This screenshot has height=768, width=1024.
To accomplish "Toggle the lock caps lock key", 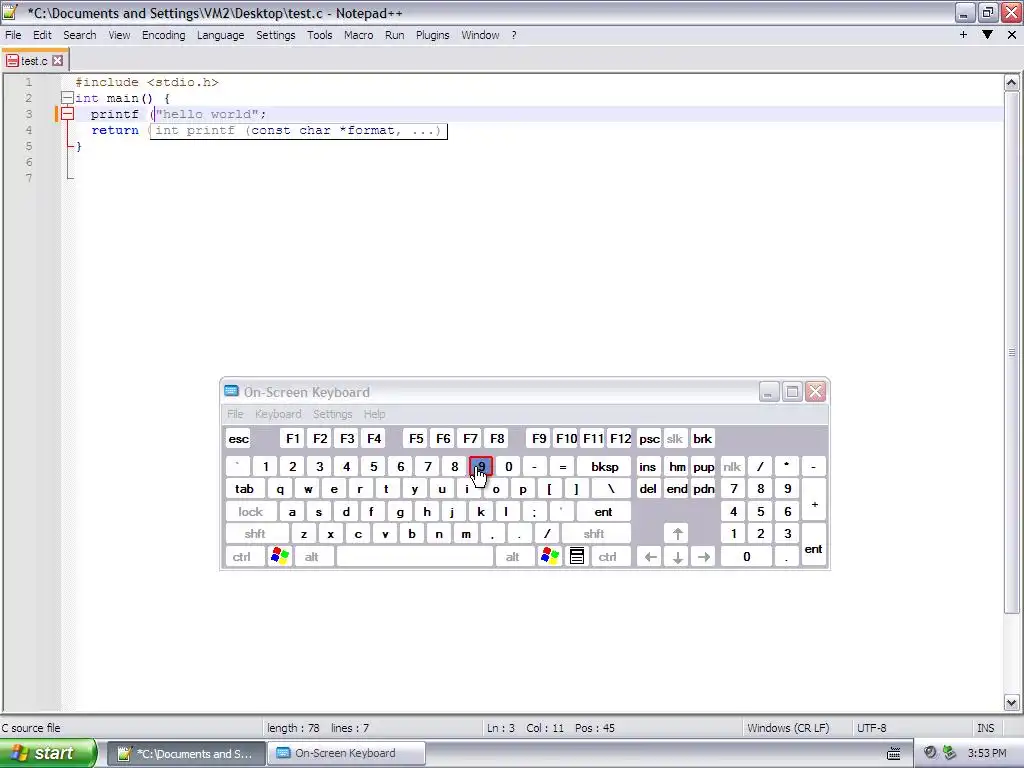I will click(x=251, y=512).
